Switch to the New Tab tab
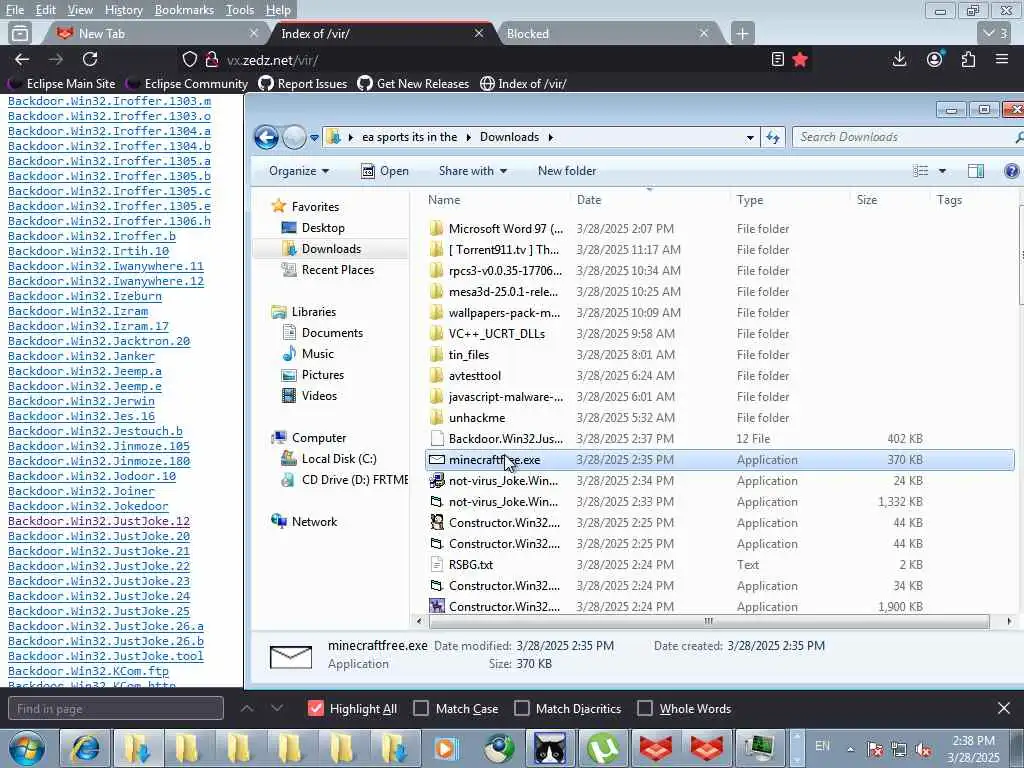1024x768 pixels. 157,33
